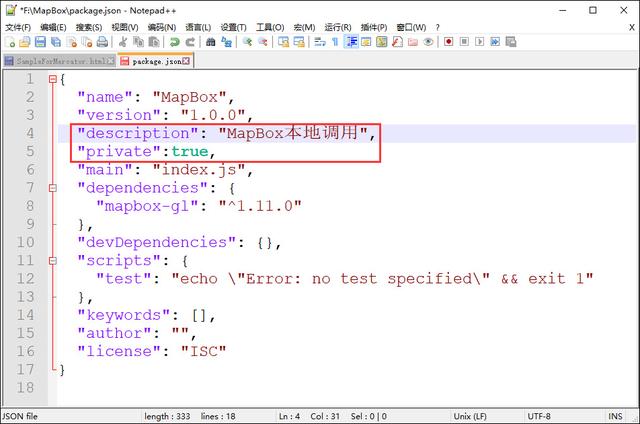Image resolution: width=640 pixels, height=424 pixels.
Task: Open Folder as Workspace toolbar icon
Action: coord(413,42)
